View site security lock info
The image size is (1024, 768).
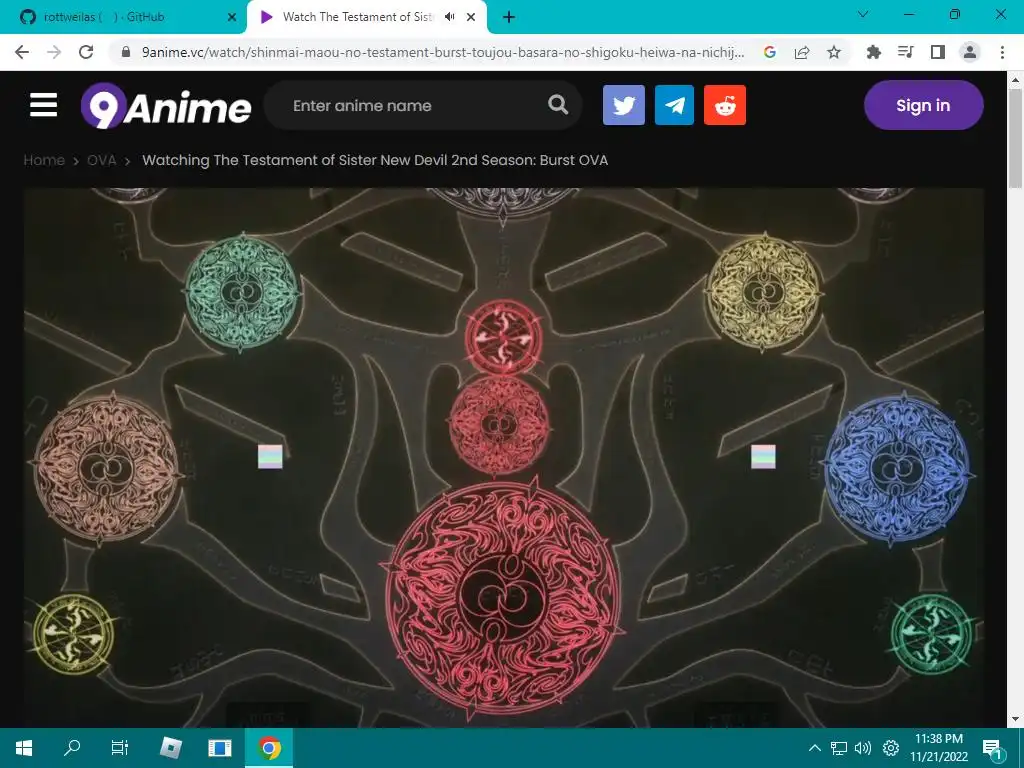point(126,52)
